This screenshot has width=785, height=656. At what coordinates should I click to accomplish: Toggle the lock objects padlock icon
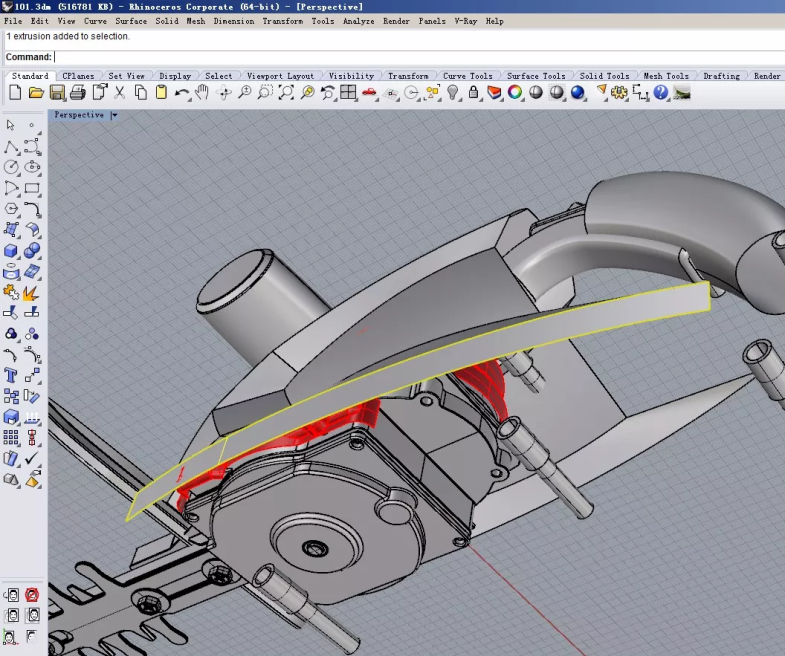pyautogui.click(x=473, y=93)
